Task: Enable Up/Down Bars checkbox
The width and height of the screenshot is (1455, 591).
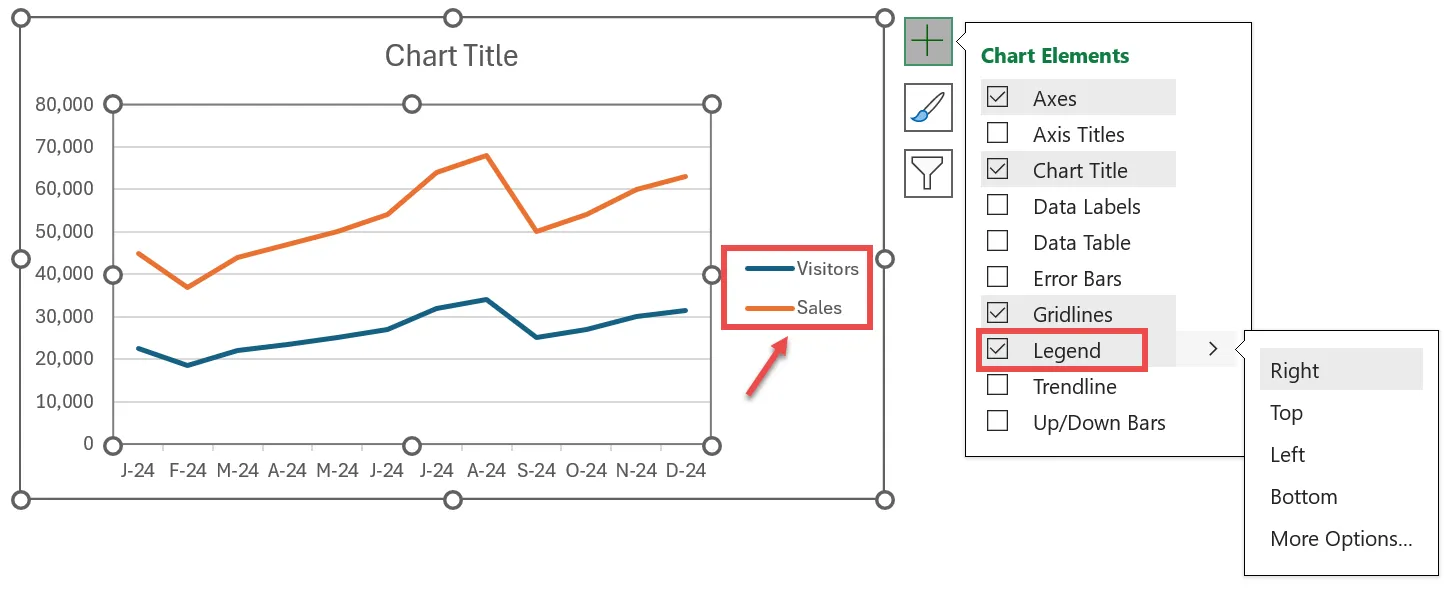Action: [x=997, y=422]
